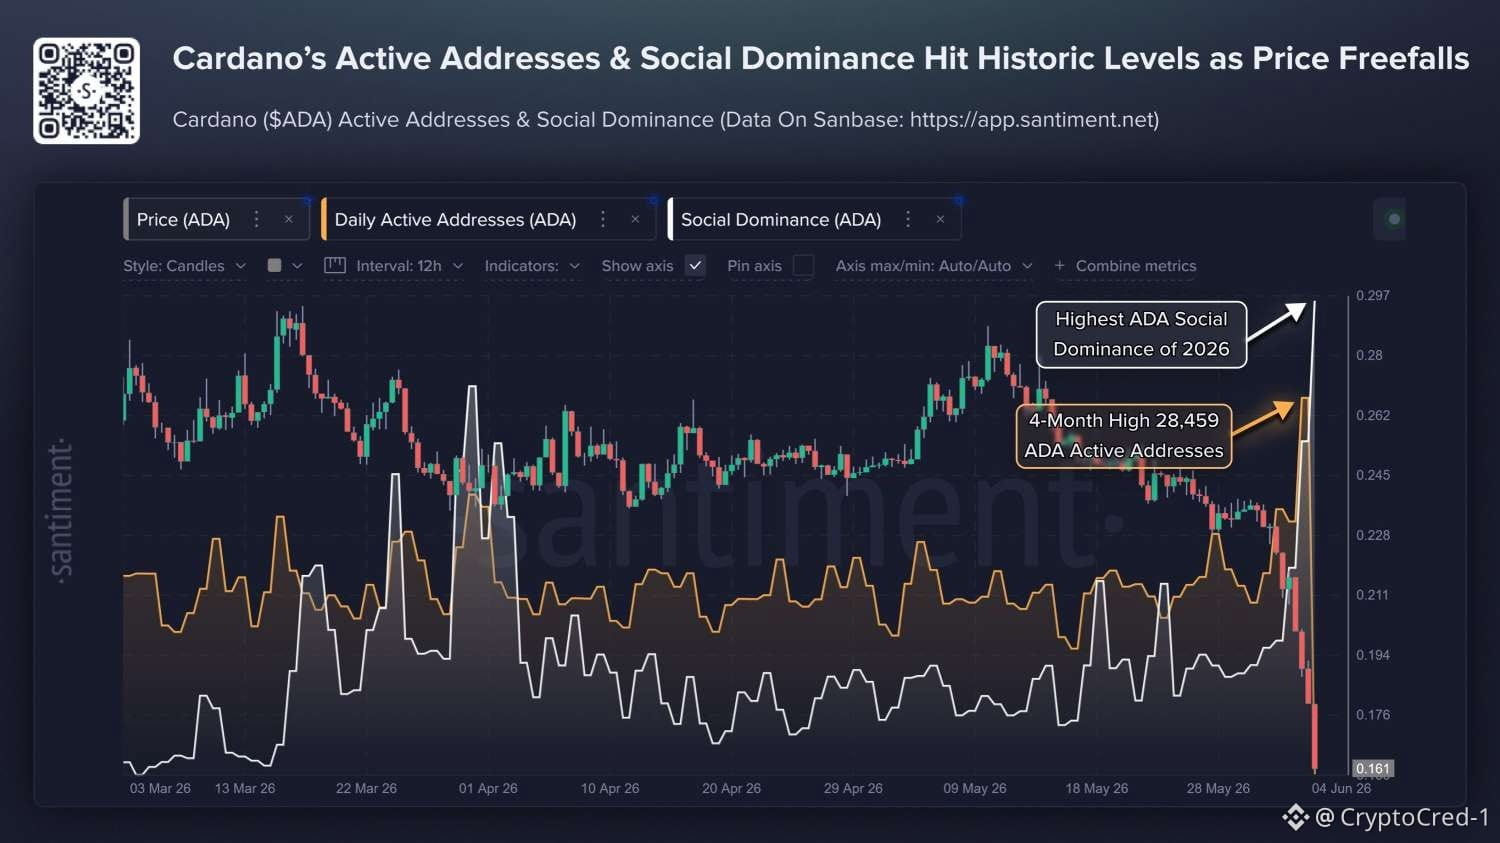1500x843 pixels.
Task: Open the Indicators dropdown
Action: pos(532,266)
